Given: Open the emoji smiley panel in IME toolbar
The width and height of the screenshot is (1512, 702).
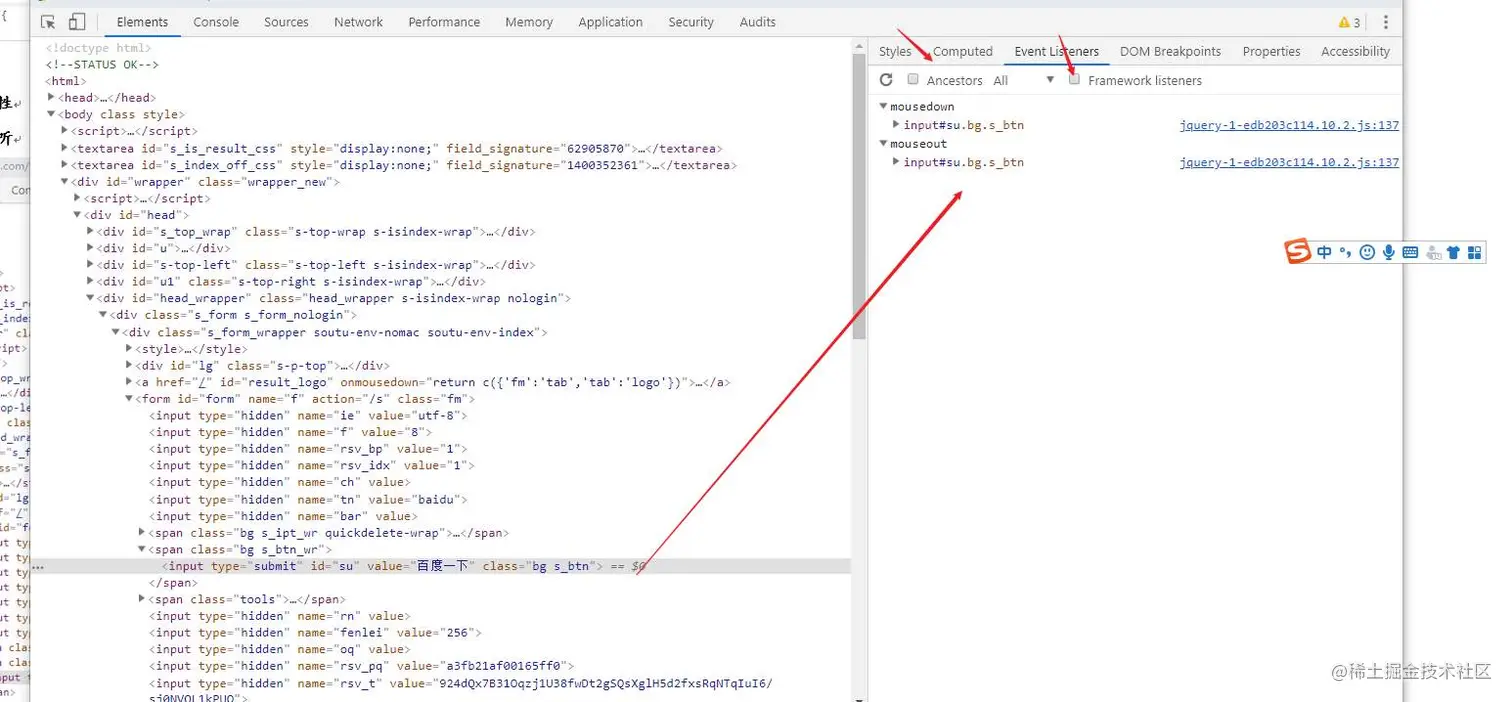Looking at the screenshot, I should 1367,253.
